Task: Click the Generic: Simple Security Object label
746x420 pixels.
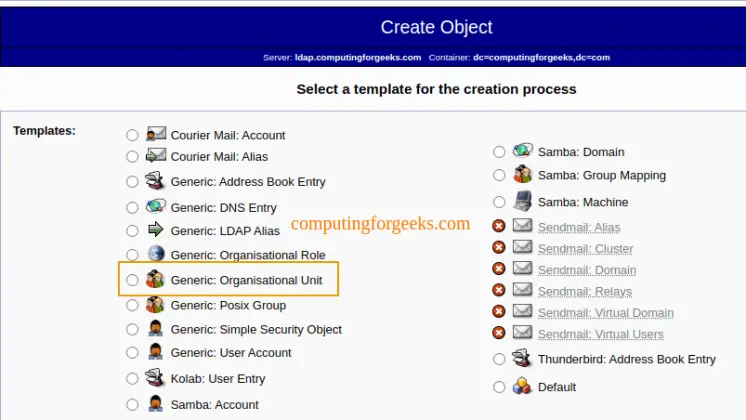Action: coord(256,329)
